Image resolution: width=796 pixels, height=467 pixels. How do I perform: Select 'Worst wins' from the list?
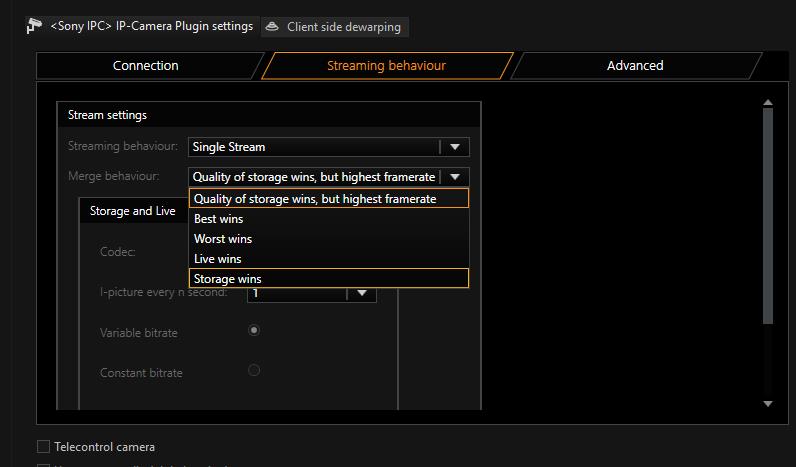pyautogui.click(x=223, y=239)
